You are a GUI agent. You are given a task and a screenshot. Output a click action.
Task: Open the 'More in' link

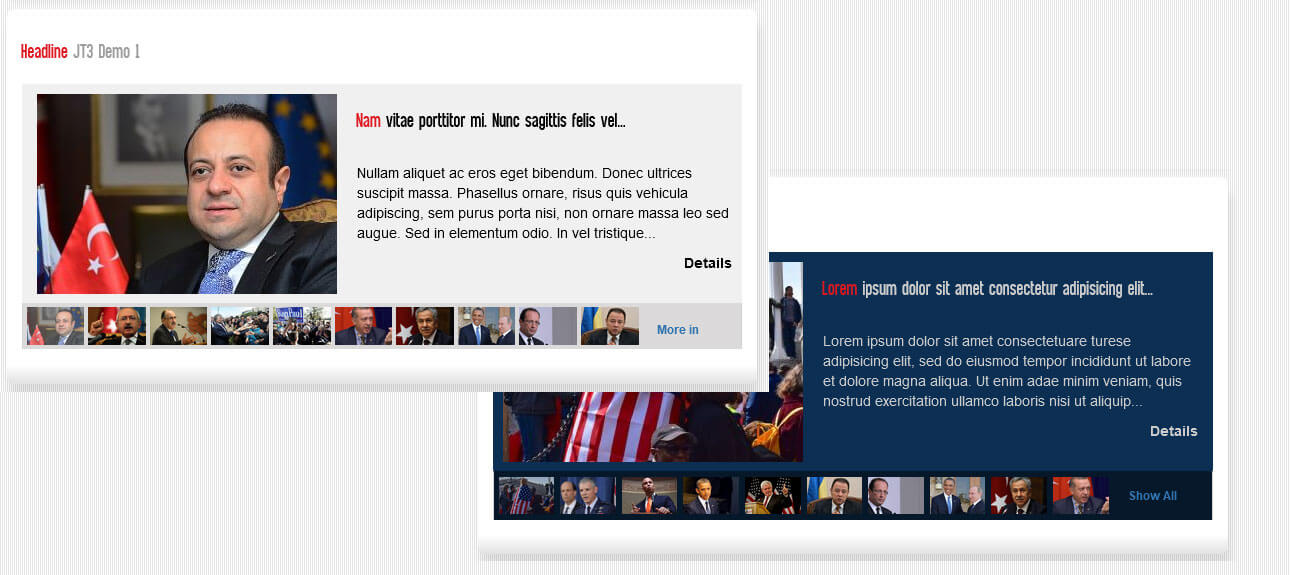[677, 330]
